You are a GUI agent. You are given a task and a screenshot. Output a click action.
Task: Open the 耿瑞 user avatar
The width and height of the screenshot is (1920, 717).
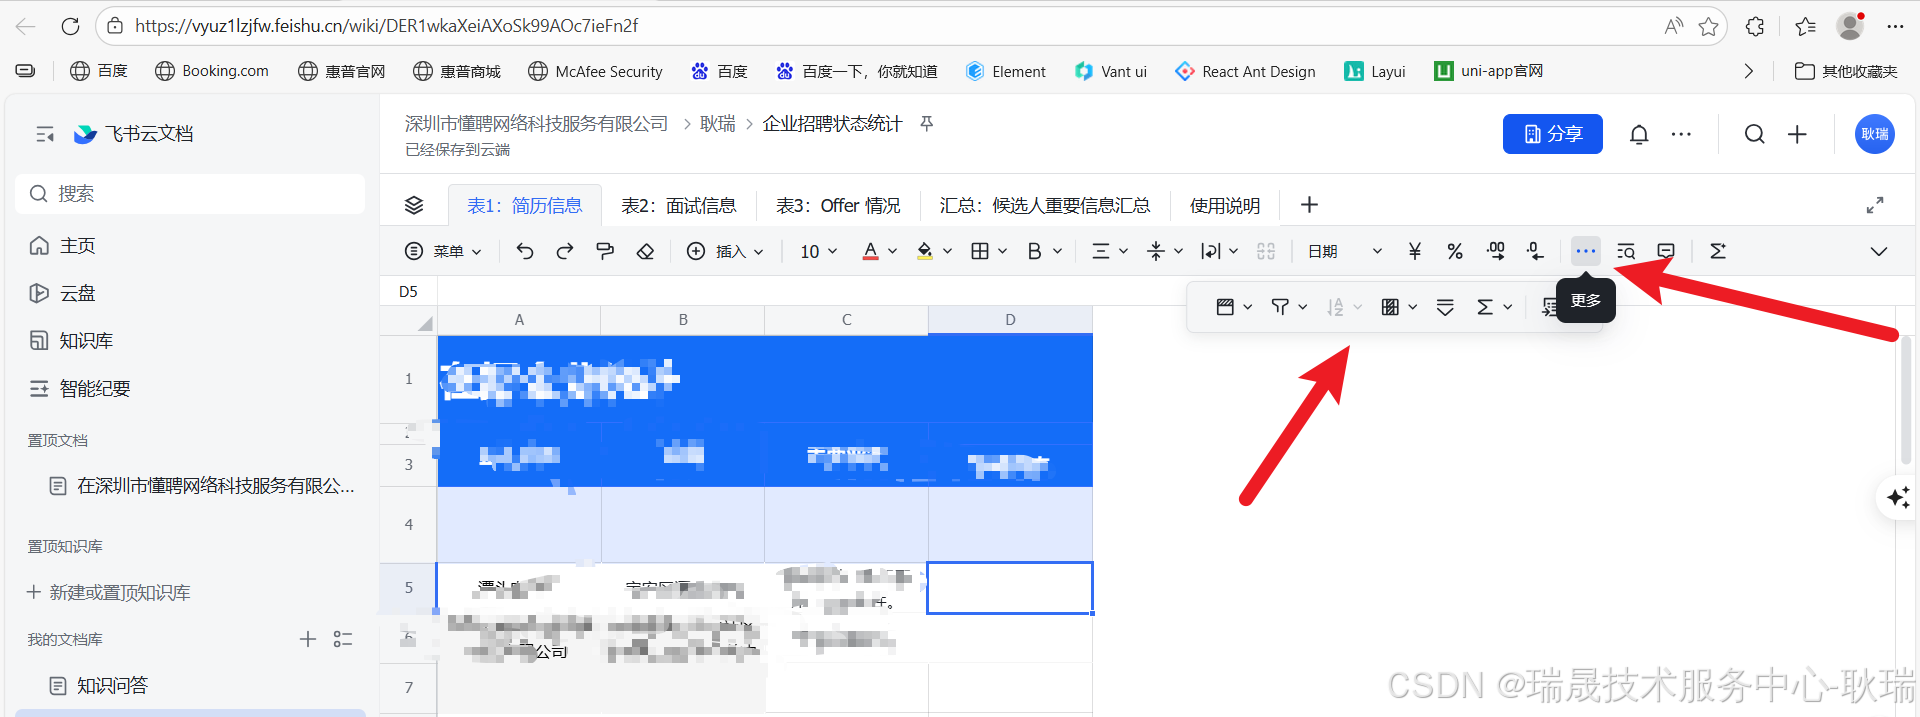pyautogui.click(x=1875, y=134)
